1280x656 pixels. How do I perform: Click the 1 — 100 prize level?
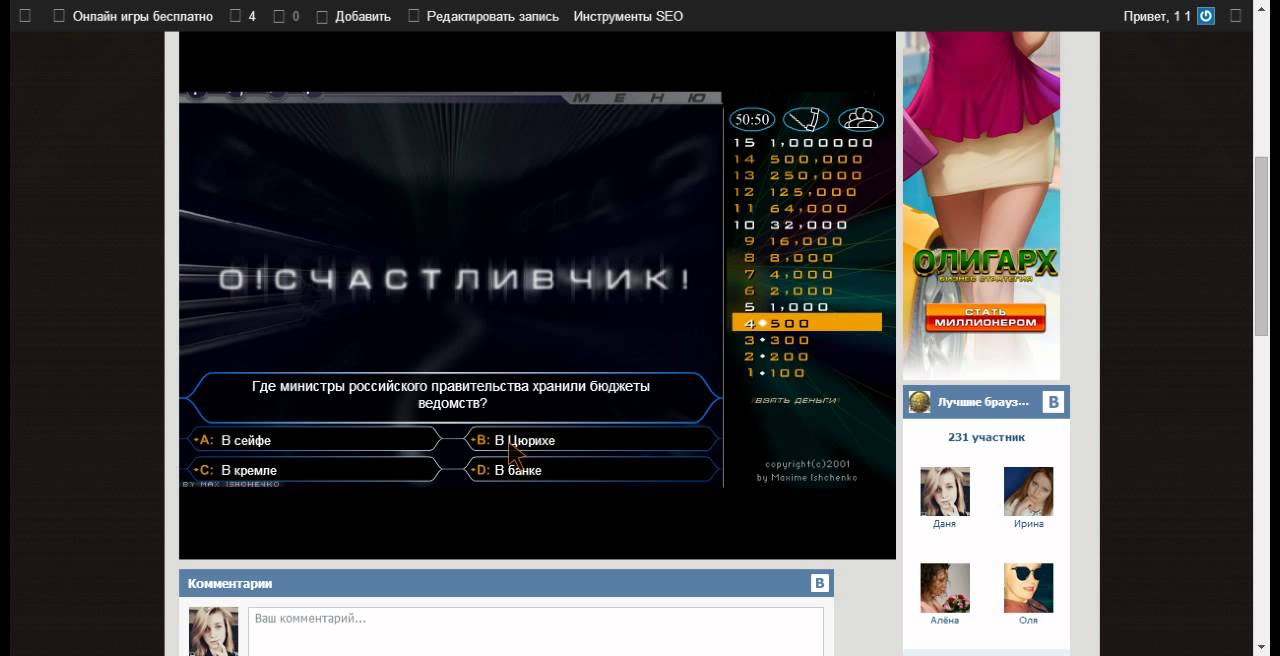(776, 373)
